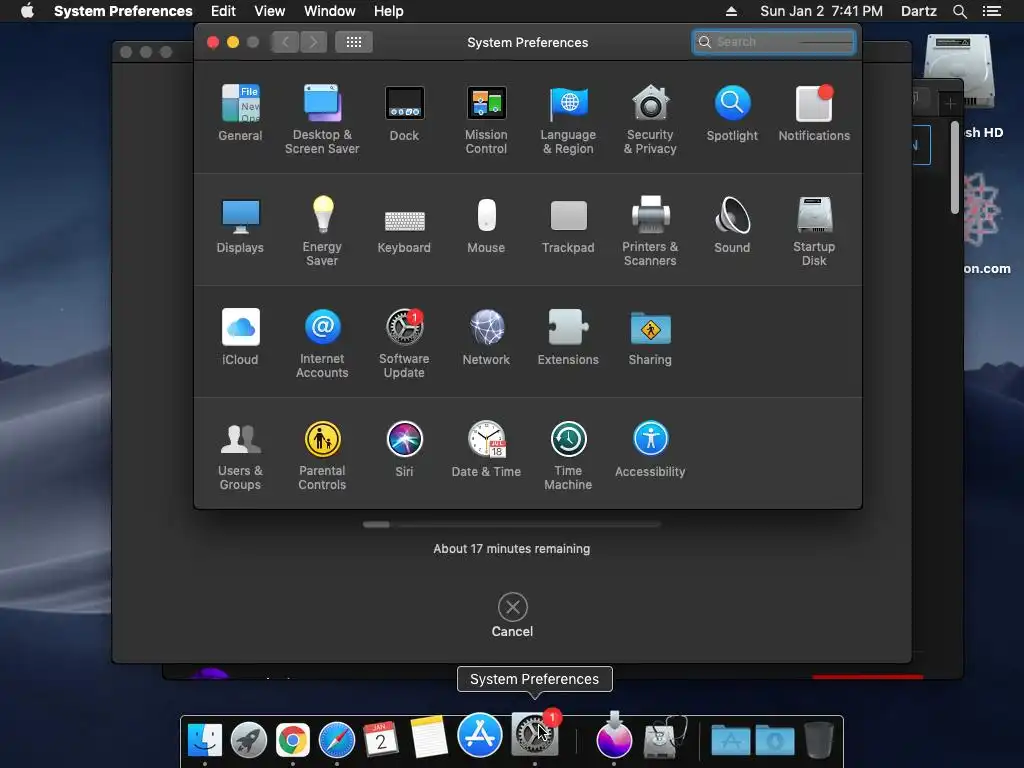Open the Applications folder in the Dock
Viewport: 1024px width, 768px height.
(731, 741)
